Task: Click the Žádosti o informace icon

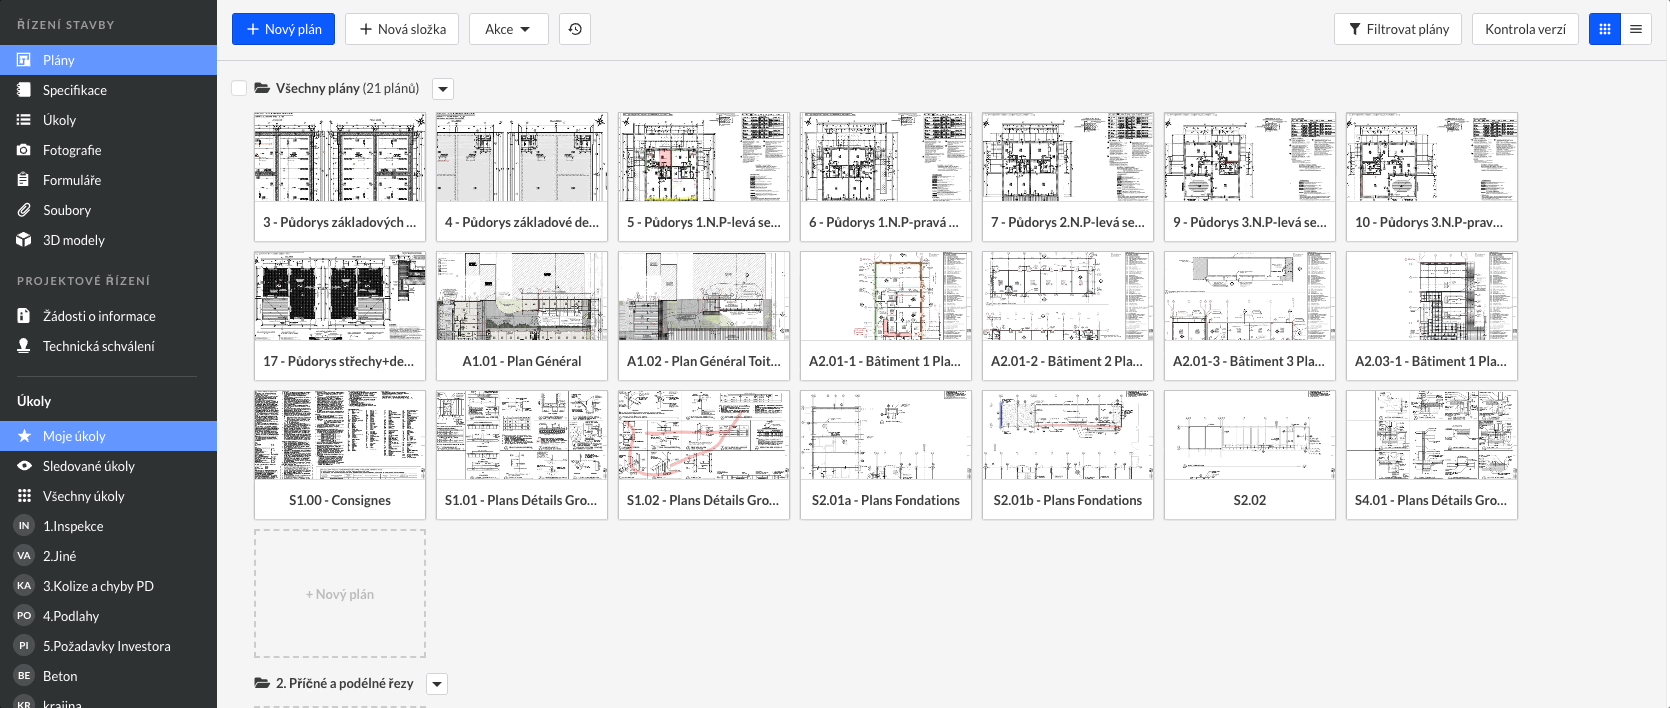Action: (x=24, y=316)
